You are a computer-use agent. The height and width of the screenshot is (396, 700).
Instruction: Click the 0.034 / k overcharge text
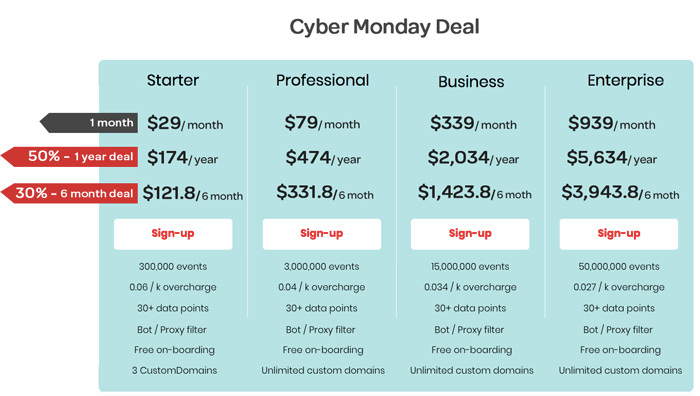[470, 287]
